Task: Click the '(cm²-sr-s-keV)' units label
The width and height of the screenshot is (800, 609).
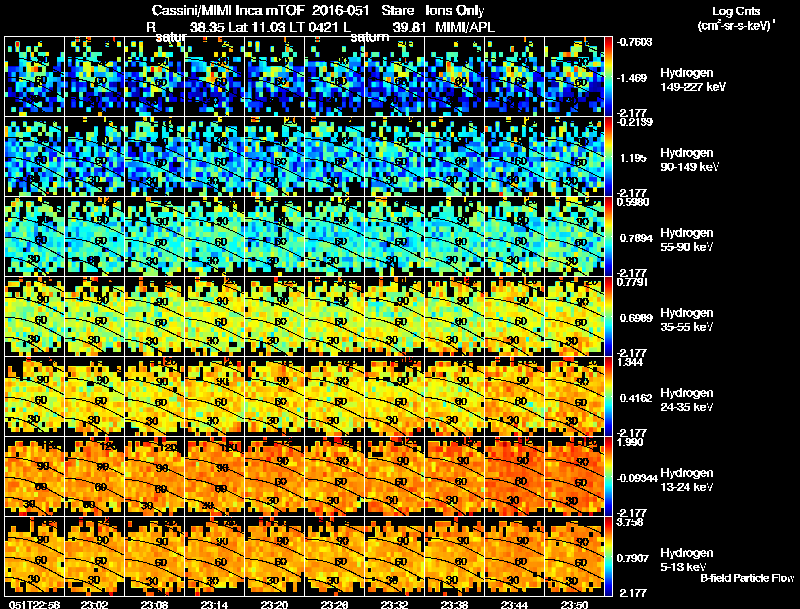Action: [x=736, y=26]
